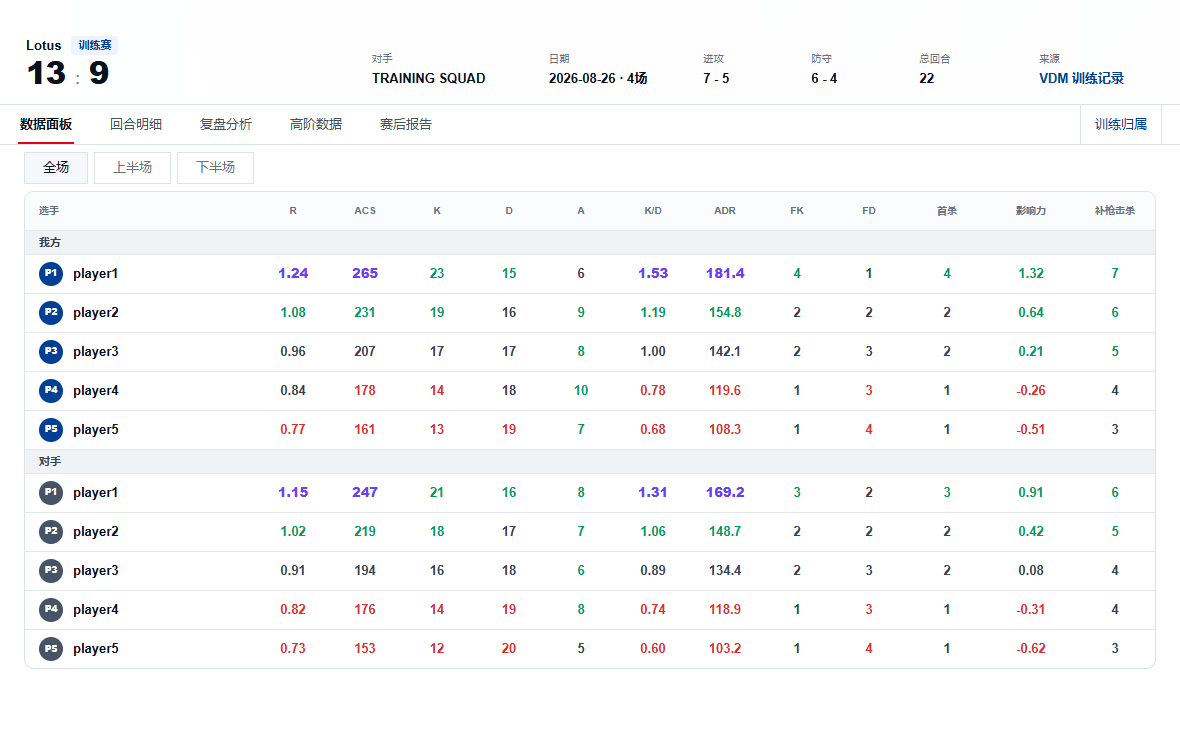This screenshot has width=1180, height=739.
Task: Click the opponent player1 gray P1 badge
Action: click(51, 492)
